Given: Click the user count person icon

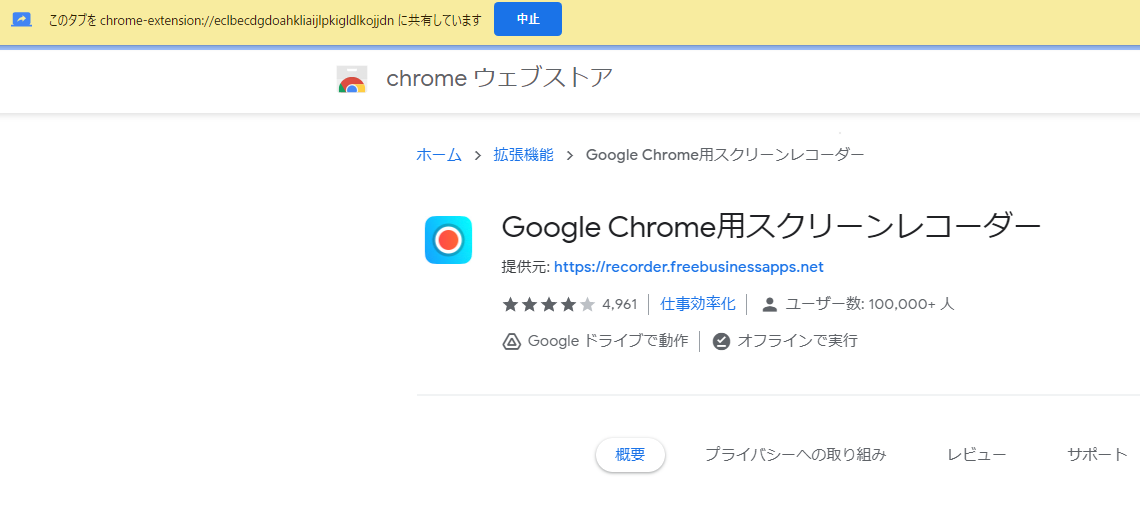Looking at the screenshot, I should coord(769,304).
